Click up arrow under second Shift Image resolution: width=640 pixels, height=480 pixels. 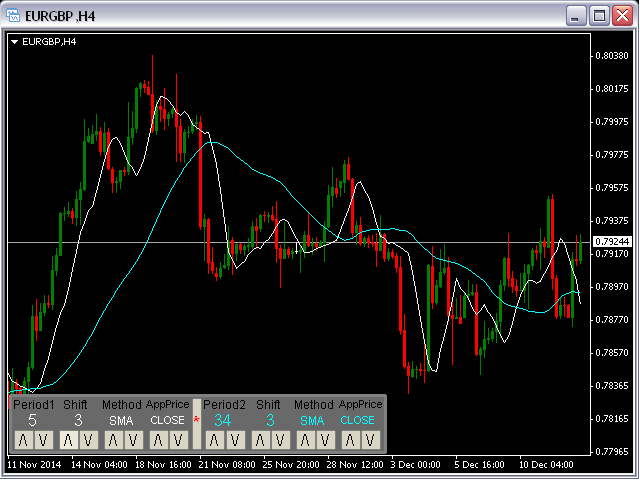pos(260,440)
